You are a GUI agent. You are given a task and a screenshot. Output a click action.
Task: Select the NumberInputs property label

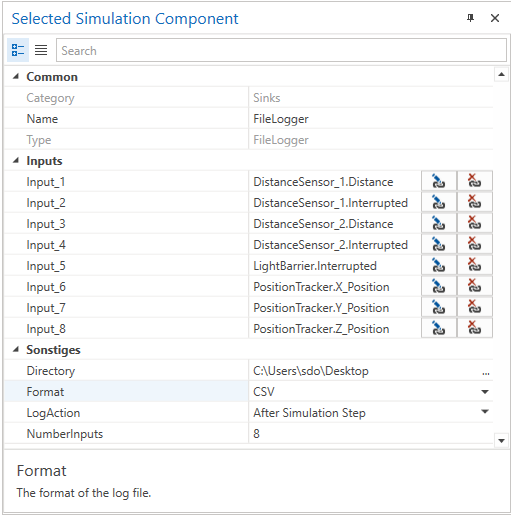coord(65,434)
